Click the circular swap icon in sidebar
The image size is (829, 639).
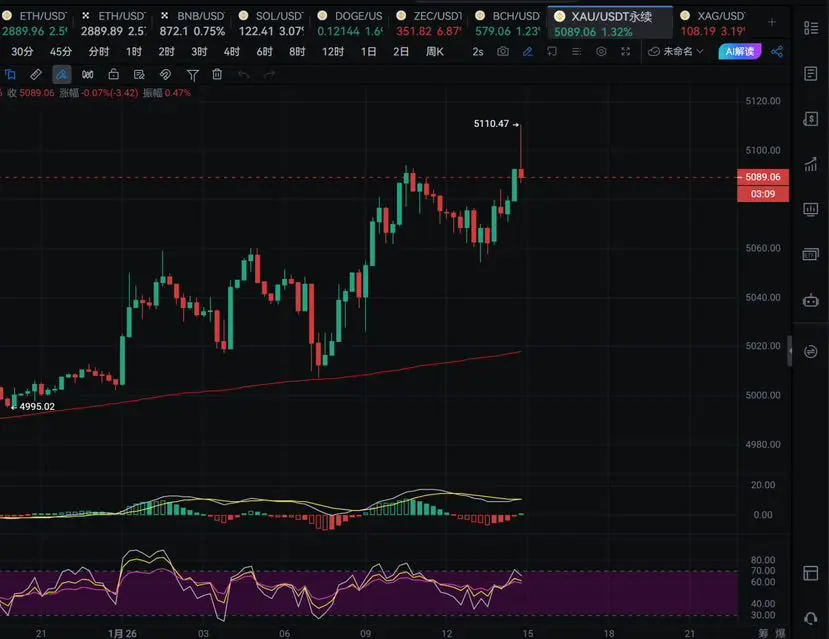tap(810, 351)
